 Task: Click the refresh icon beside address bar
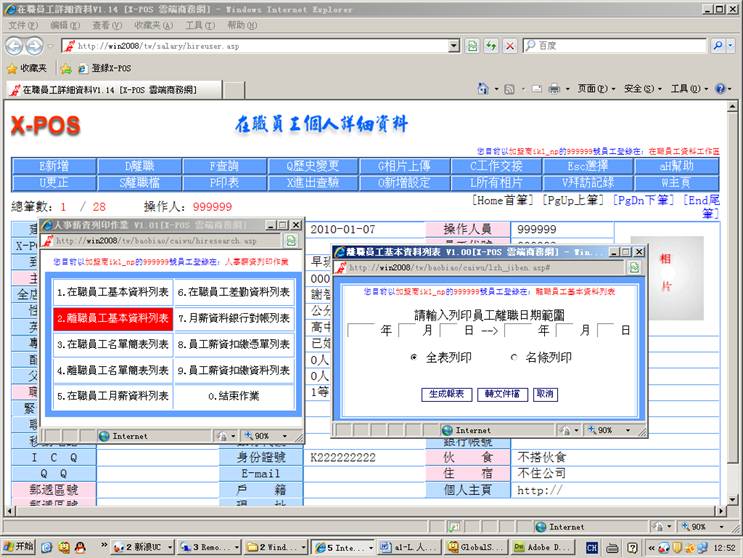(491, 46)
